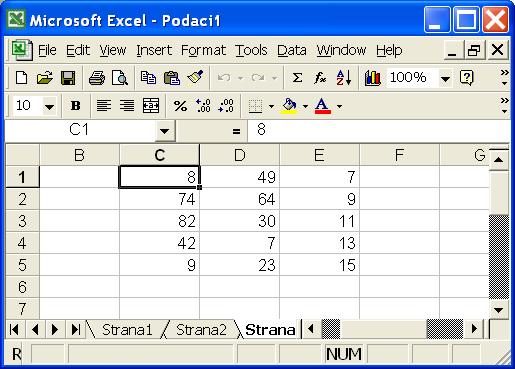Open the Help menu
The width and height of the screenshot is (515, 369).
tap(389, 50)
